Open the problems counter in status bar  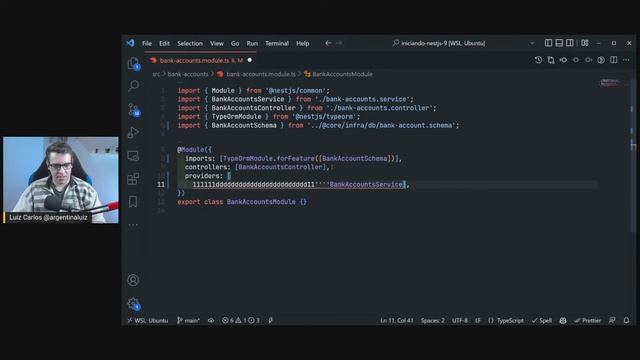pos(241,320)
